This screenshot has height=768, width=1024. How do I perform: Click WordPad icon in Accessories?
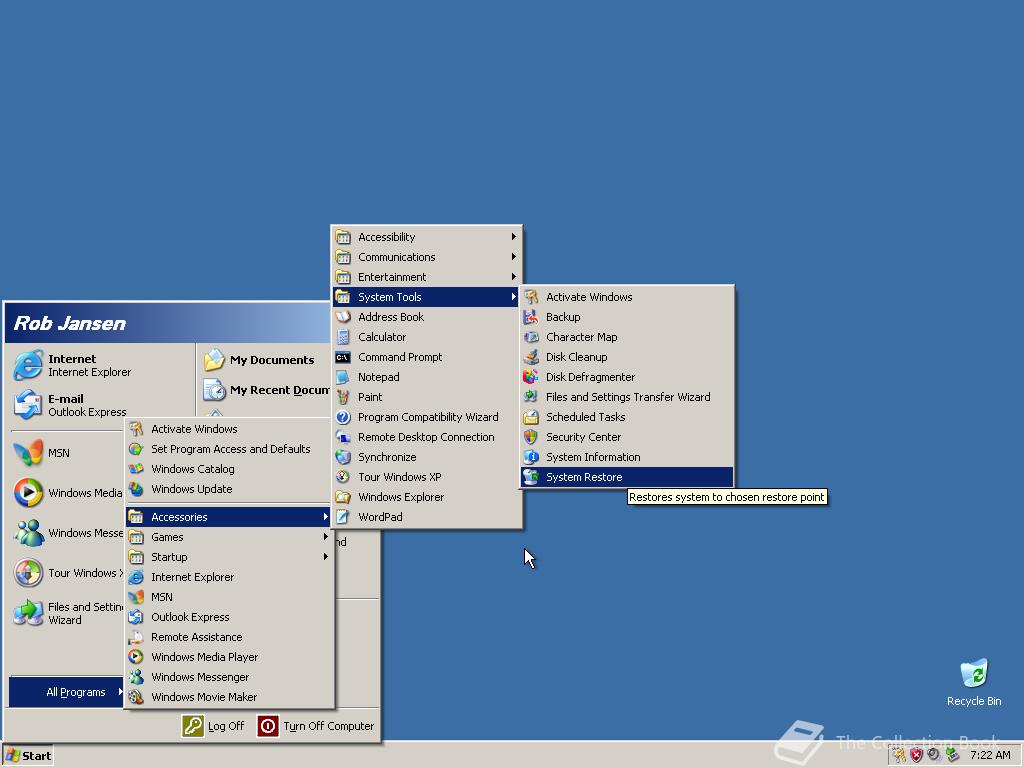(x=344, y=517)
